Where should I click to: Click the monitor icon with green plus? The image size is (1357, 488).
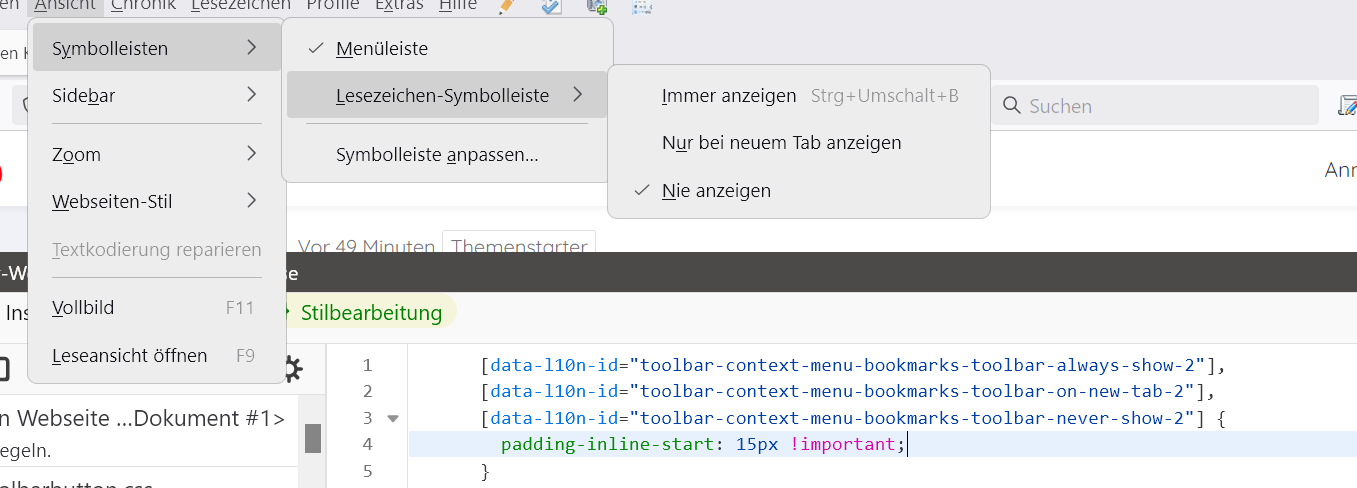pyautogui.click(x=597, y=6)
